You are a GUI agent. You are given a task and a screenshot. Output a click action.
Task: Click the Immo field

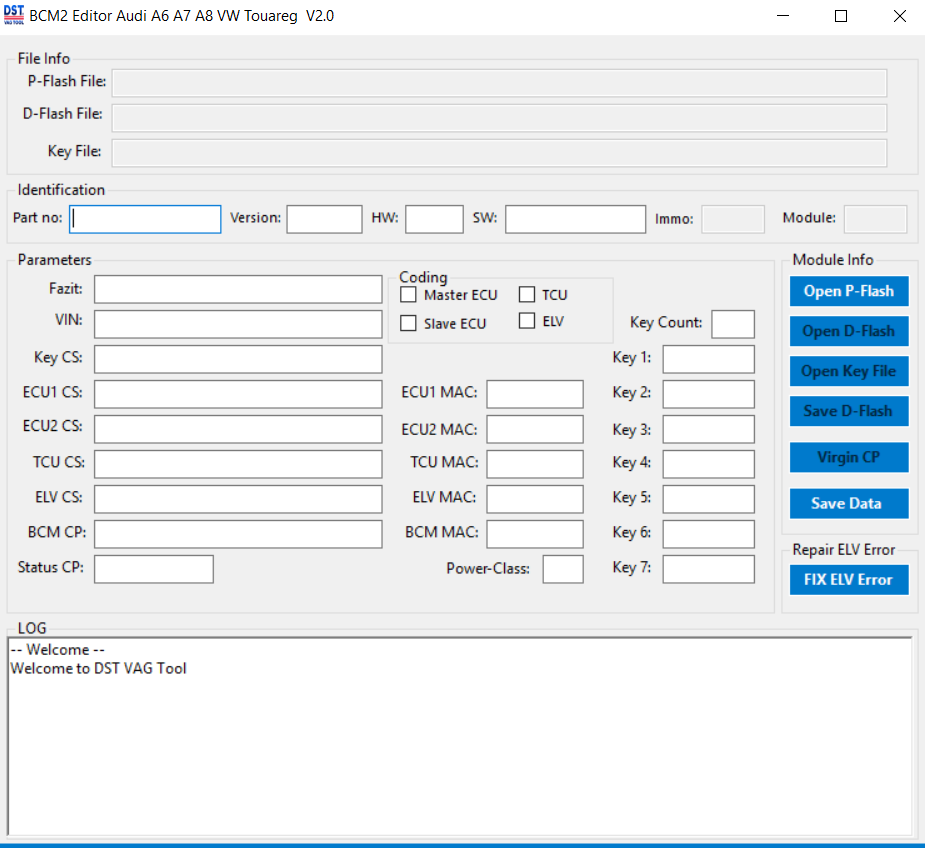733,219
